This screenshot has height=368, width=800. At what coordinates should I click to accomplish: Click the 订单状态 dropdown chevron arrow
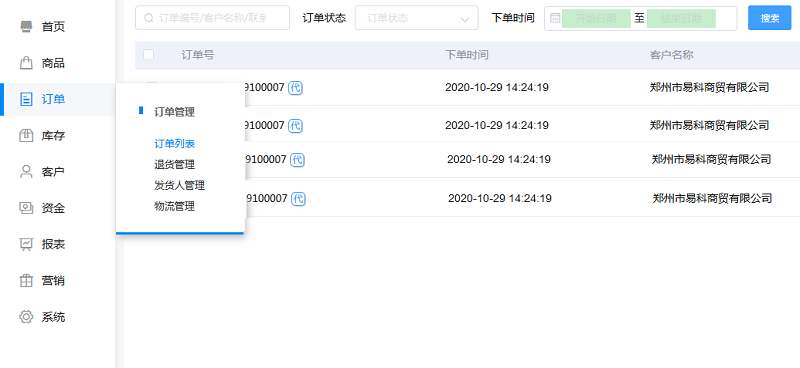coord(465,19)
